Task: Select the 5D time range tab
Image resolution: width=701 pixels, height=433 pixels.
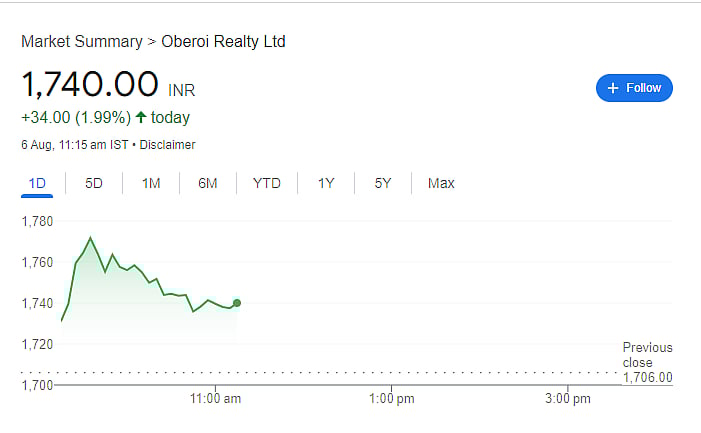Action: pos(94,183)
